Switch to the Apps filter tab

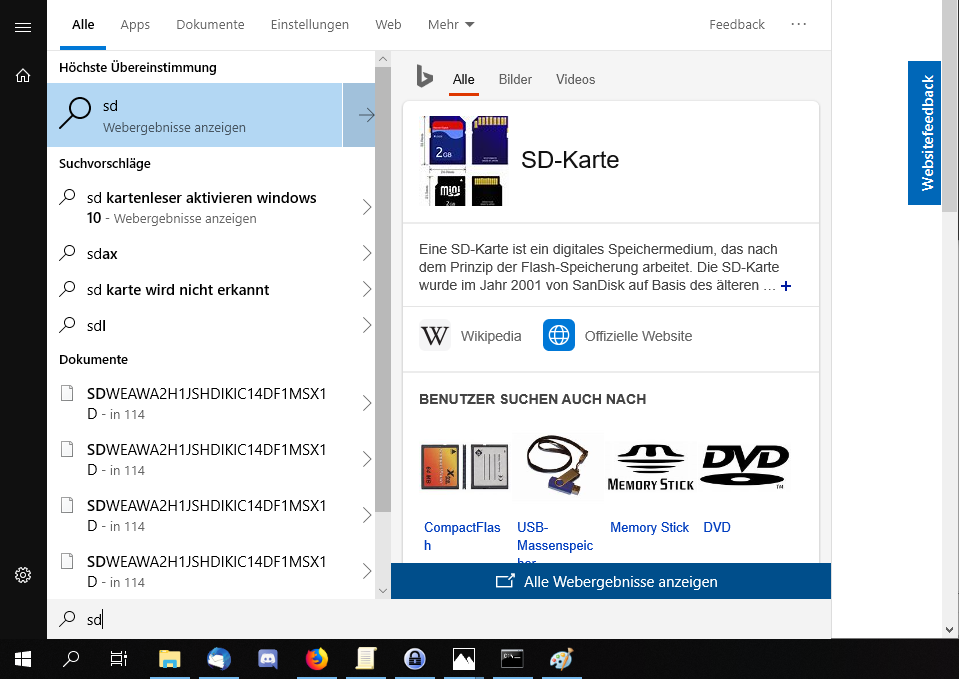[135, 24]
